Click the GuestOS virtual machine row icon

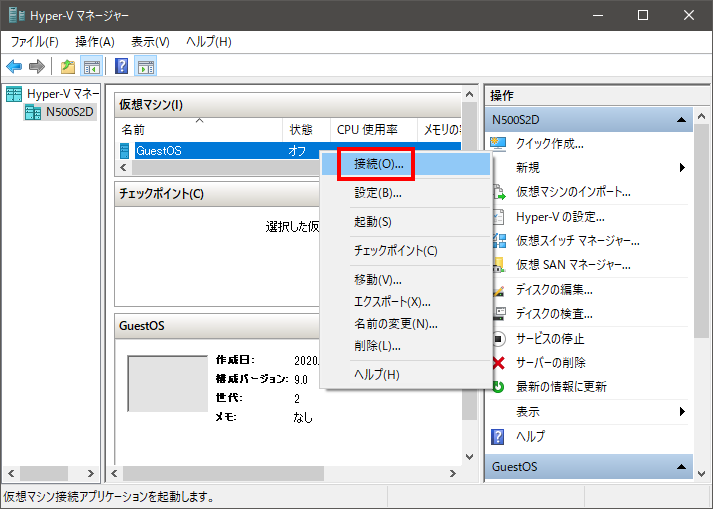click(x=124, y=151)
